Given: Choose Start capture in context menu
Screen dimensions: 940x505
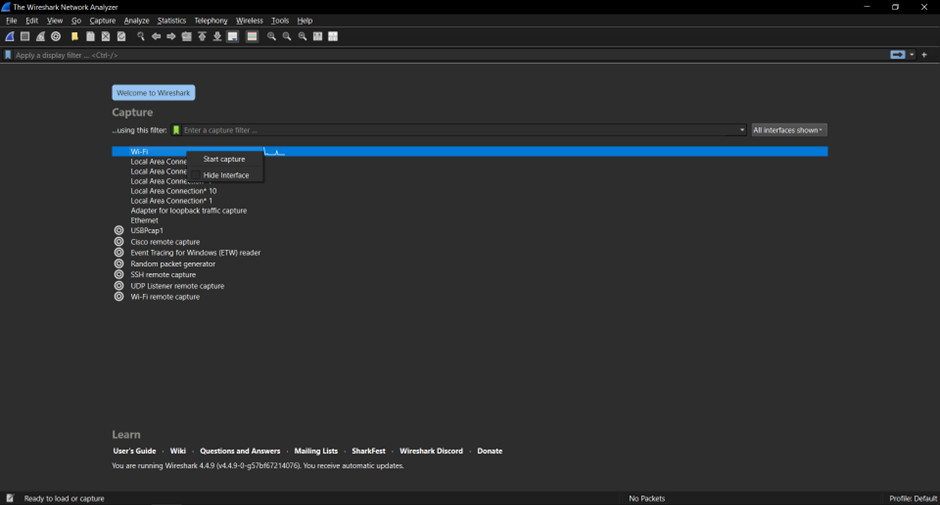Looking at the screenshot, I should pyautogui.click(x=225, y=159).
